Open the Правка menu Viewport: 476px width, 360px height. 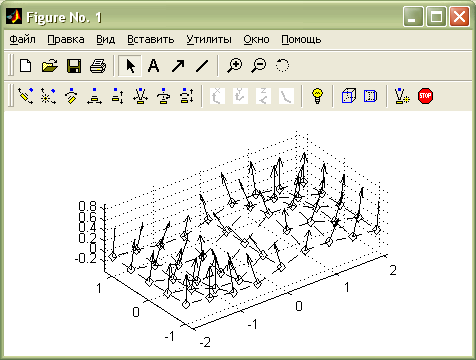(x=66, y=39)
